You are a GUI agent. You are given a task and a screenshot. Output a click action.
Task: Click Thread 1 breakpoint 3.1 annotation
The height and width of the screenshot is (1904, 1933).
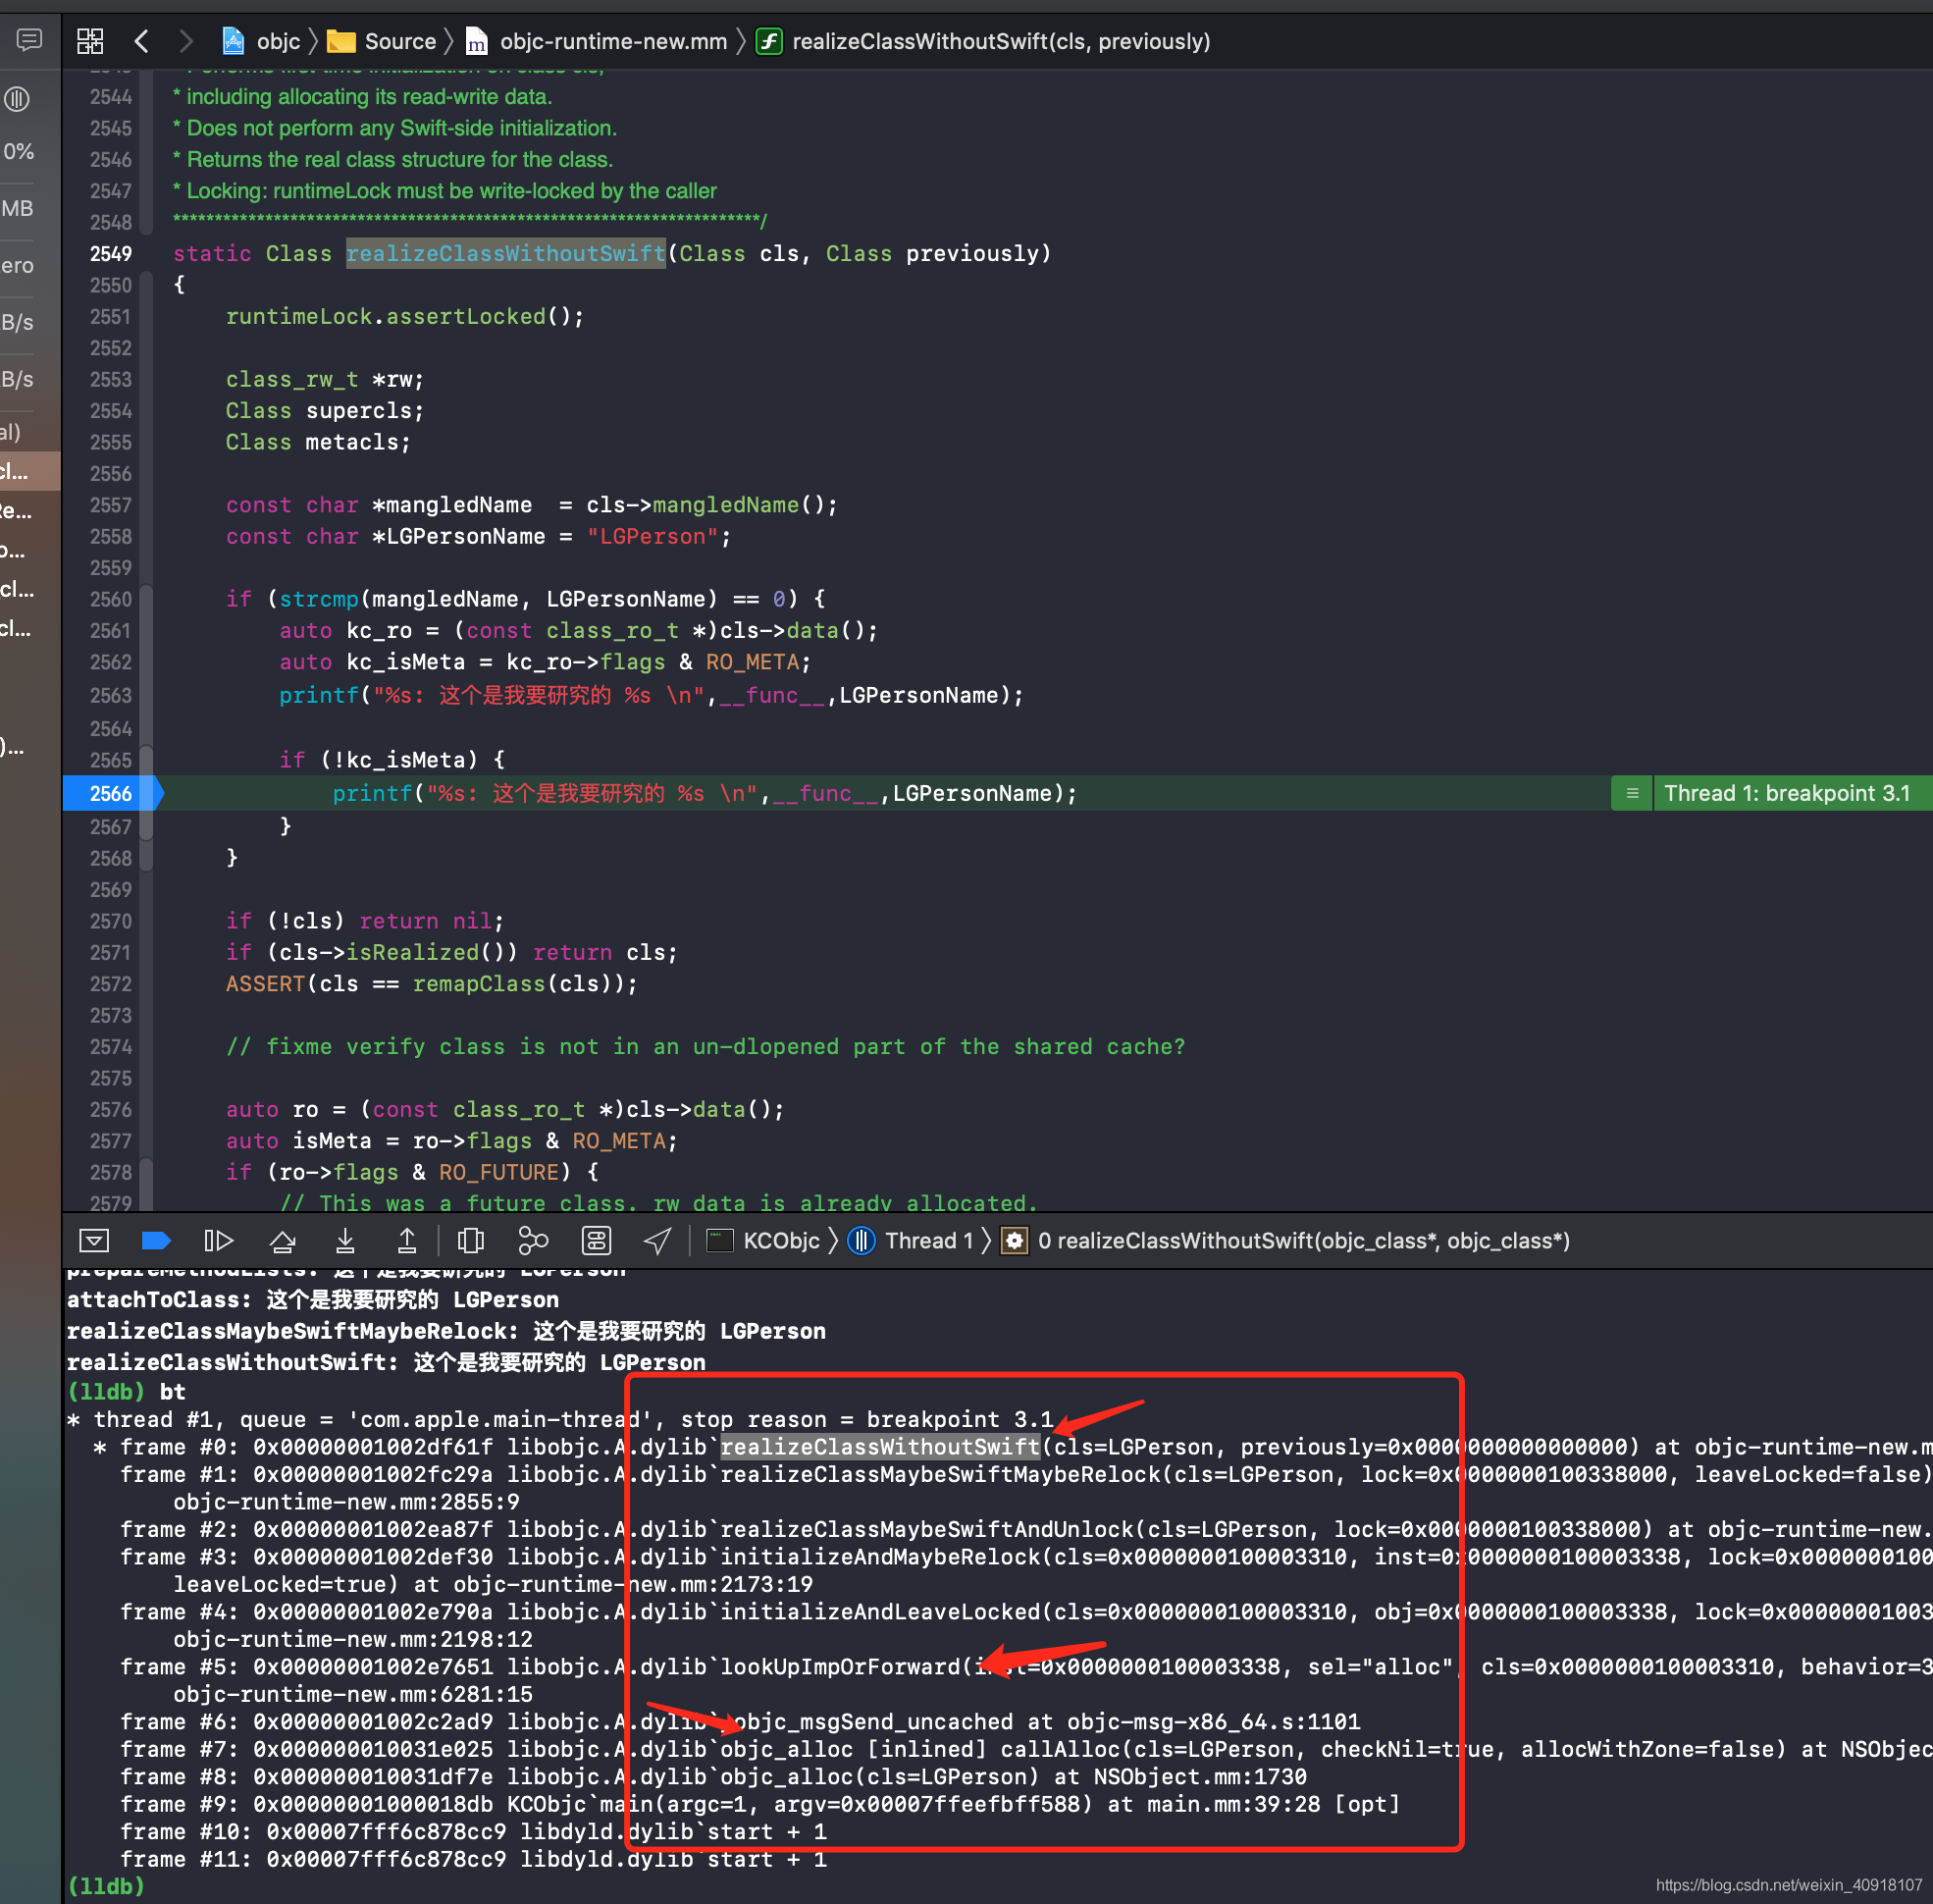(1786, 793)
